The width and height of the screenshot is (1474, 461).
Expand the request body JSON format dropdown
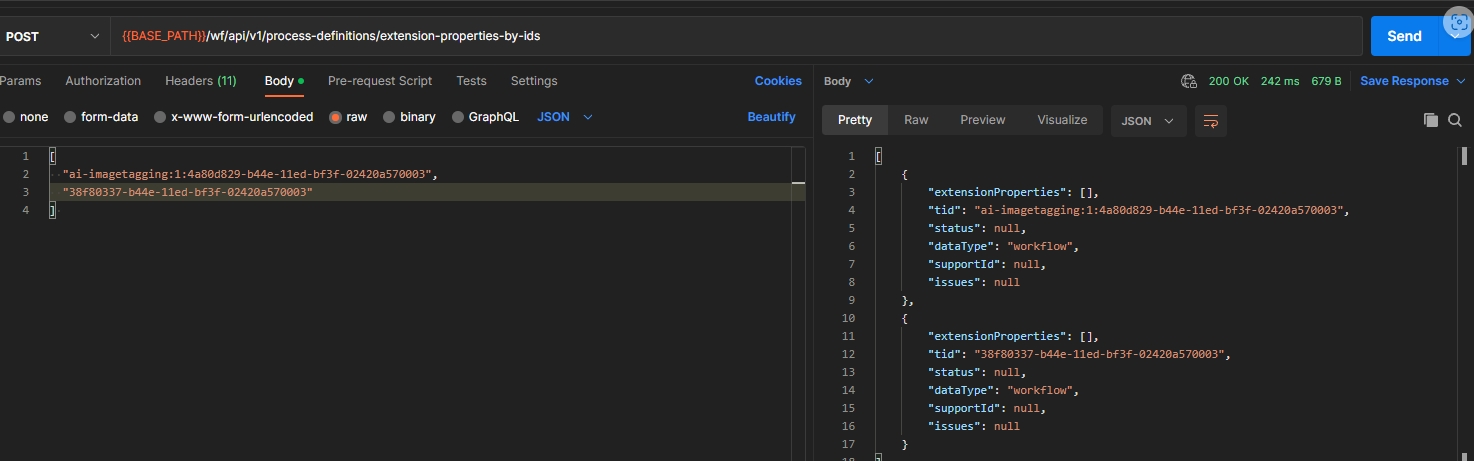565,117
